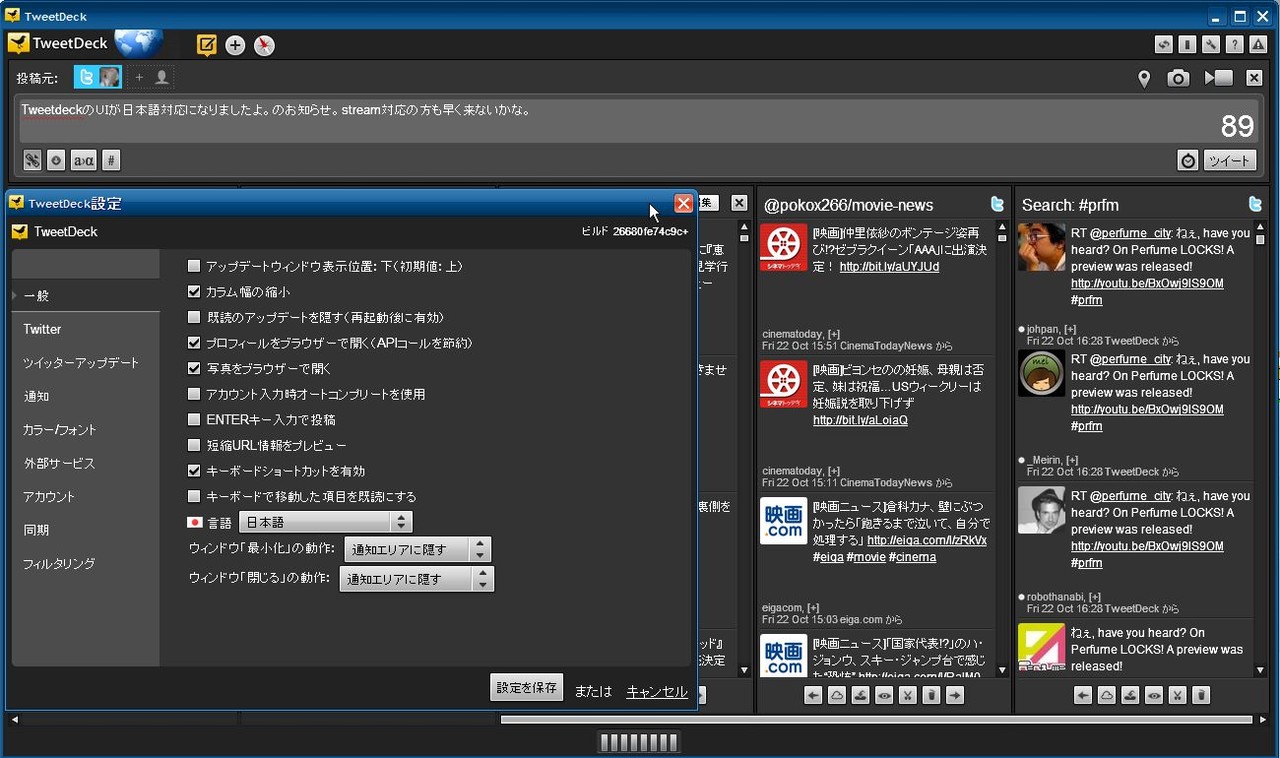Click the column navigation slider at the bottom
The image size is (1280, 758).
(x=640, y=742)
